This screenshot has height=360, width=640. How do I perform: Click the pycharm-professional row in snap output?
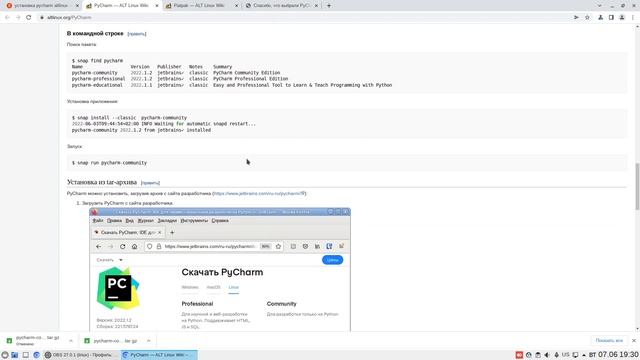(180, 79)
